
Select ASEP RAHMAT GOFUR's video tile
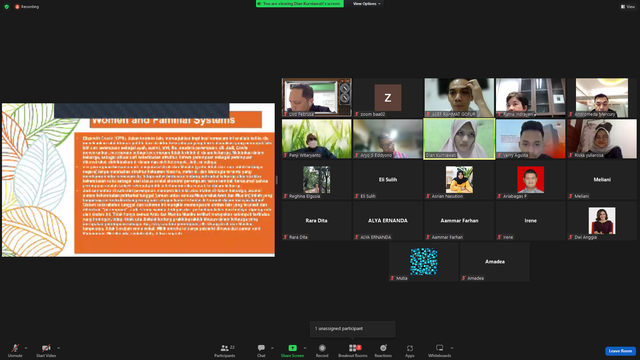click(459, 98)
